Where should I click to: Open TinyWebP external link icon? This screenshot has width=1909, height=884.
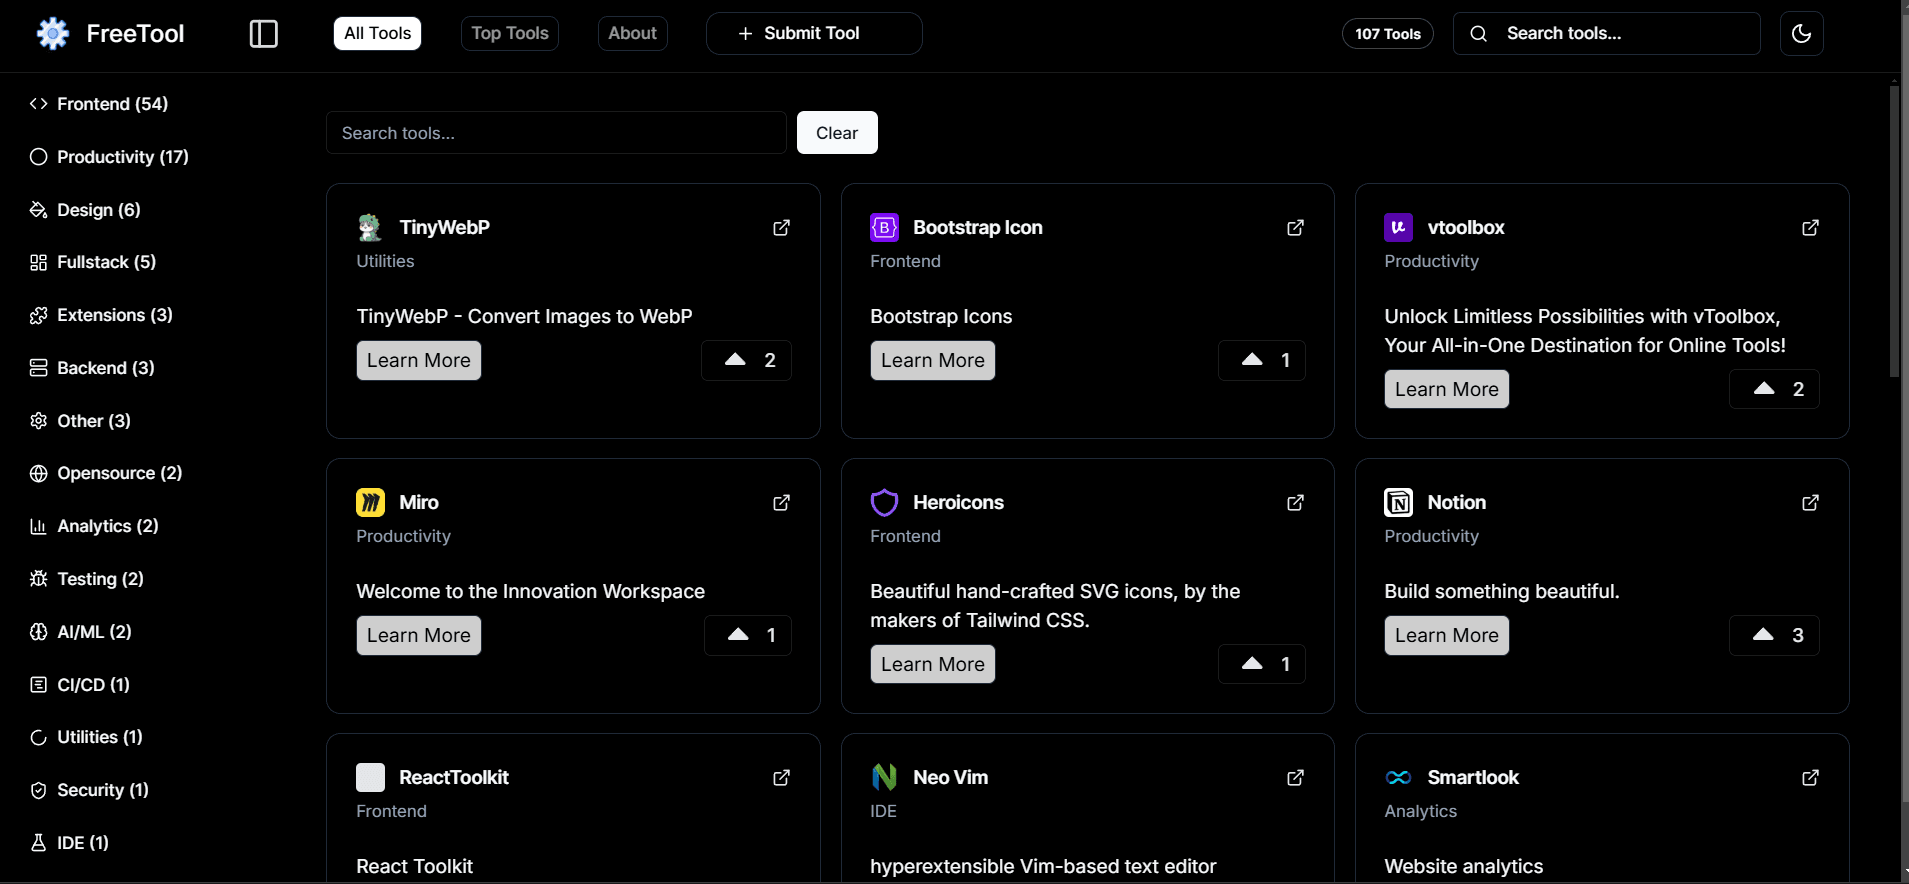[x=781, y=228]
